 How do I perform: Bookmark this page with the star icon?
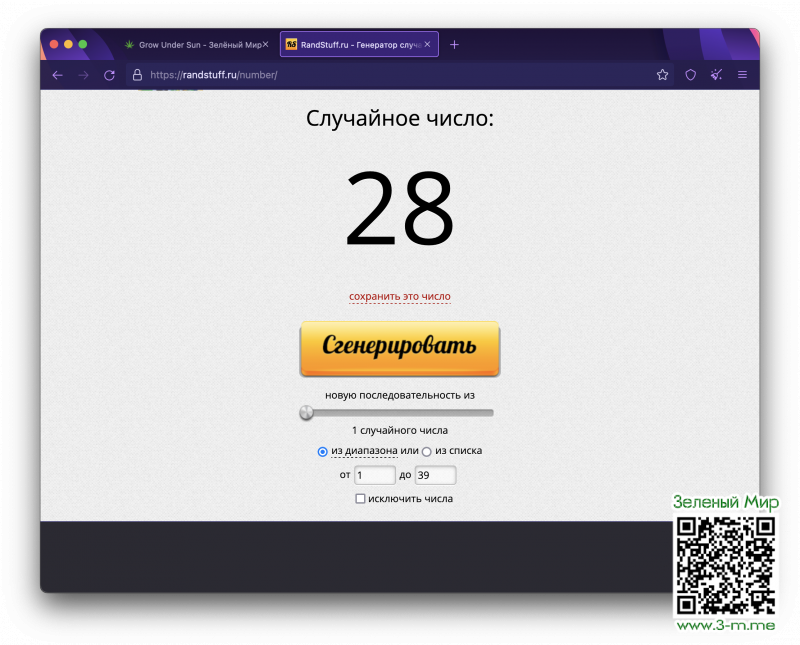(x=662, y=75)
